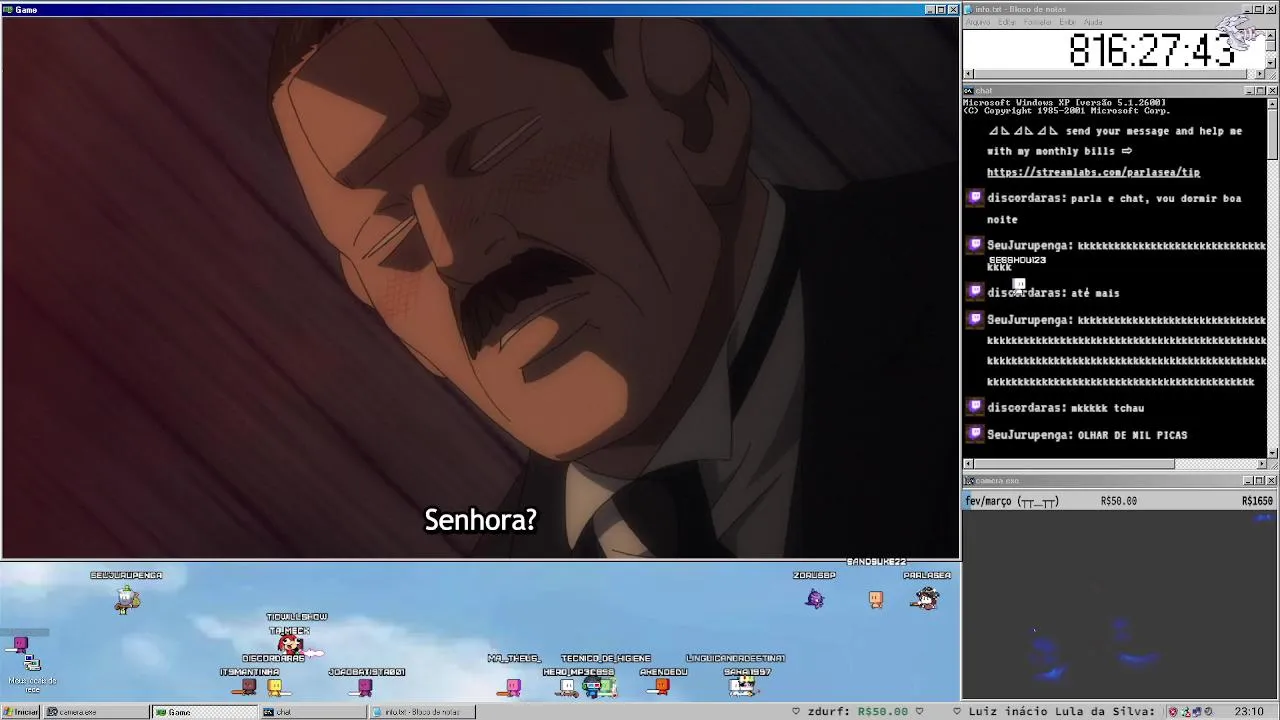Click the console icon in chat title bar
Image resolution: width=1280 pixels, height=720 pixels.
tap(968, 91)
